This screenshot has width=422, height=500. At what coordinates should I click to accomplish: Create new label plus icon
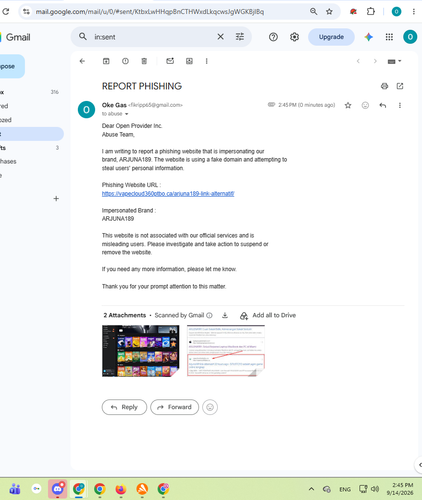tap(56, 199)
